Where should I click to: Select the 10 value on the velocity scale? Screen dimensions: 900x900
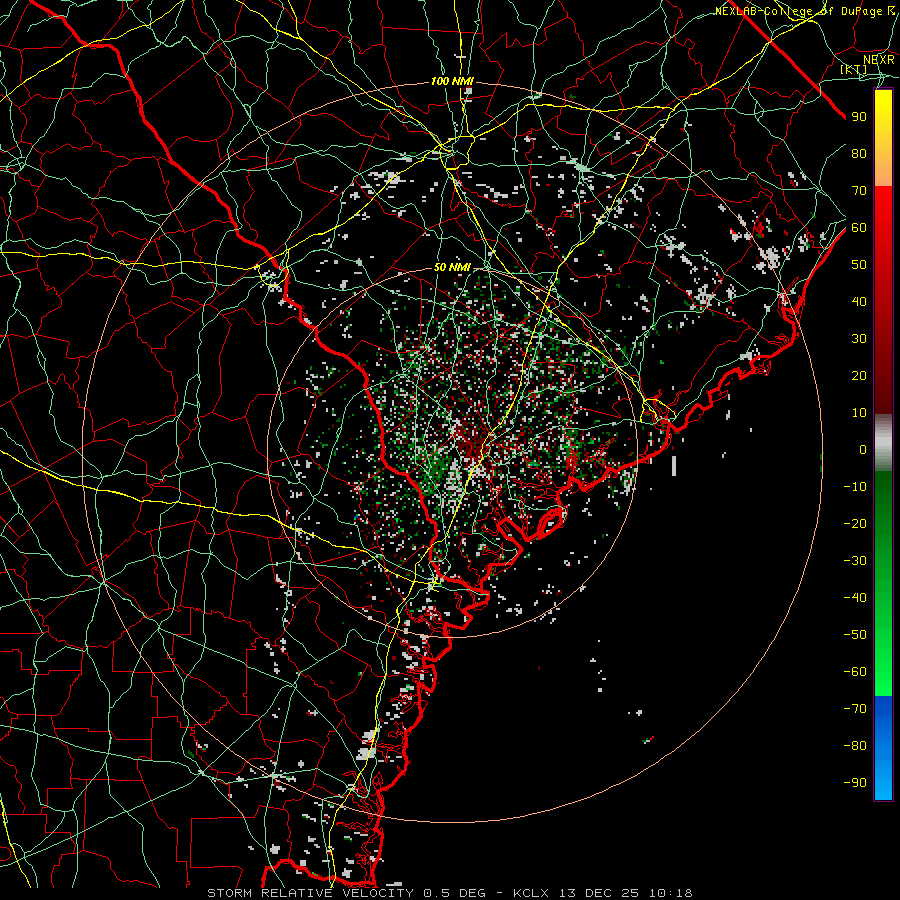click(859, 413)
